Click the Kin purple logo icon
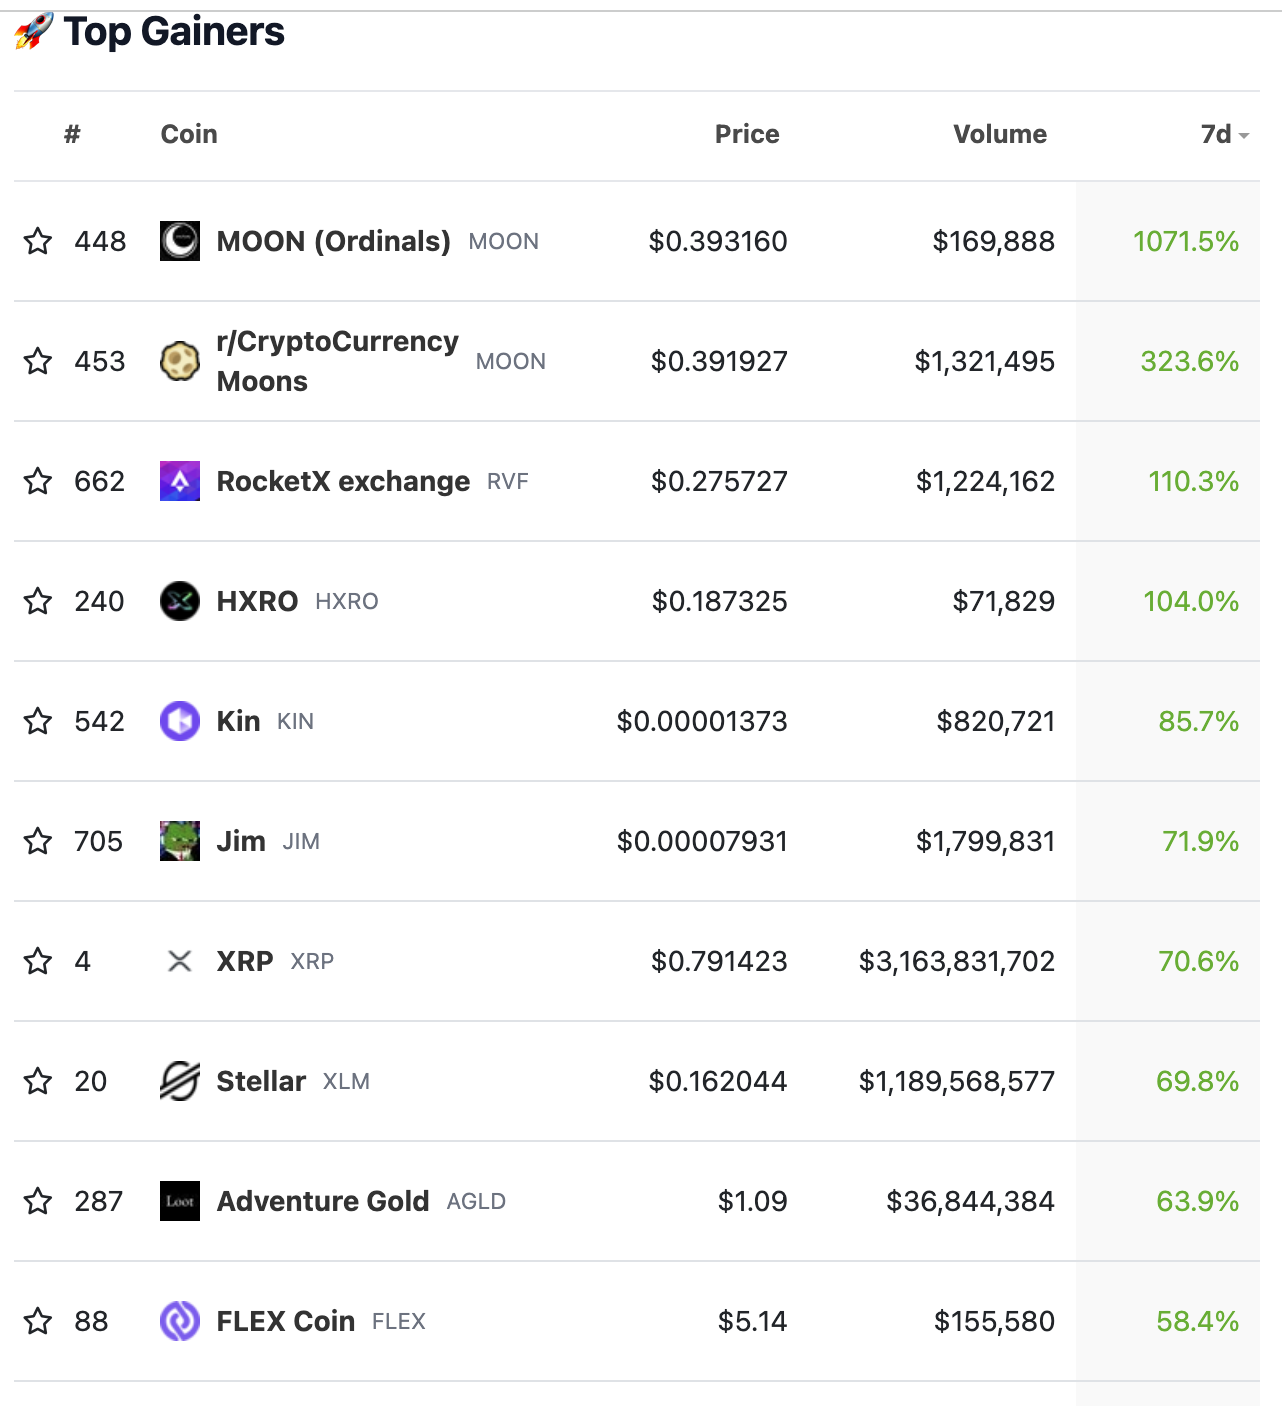This screenshot has height=1406, width=1282. tap(180, 721)
